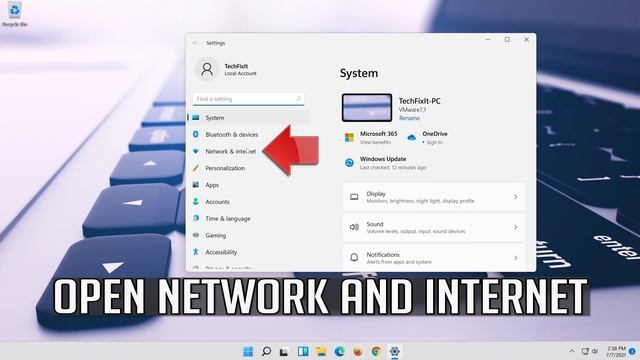Expand Notifications with its chevron arrow

click(x=516, y=258)
